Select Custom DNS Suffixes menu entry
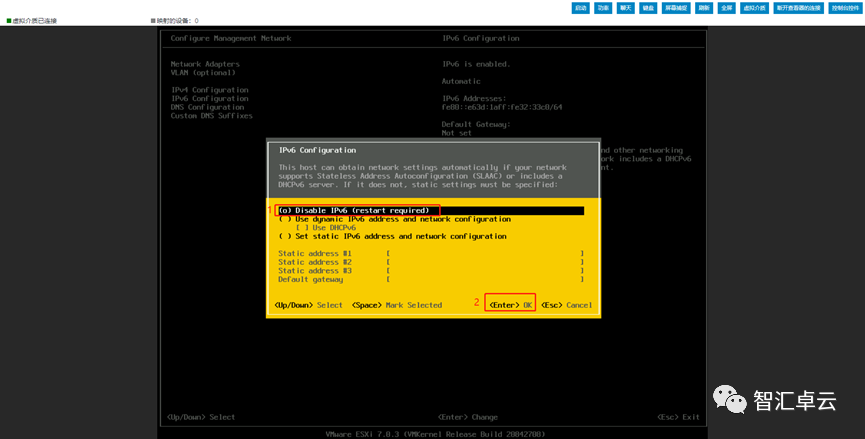 point(212,116)
